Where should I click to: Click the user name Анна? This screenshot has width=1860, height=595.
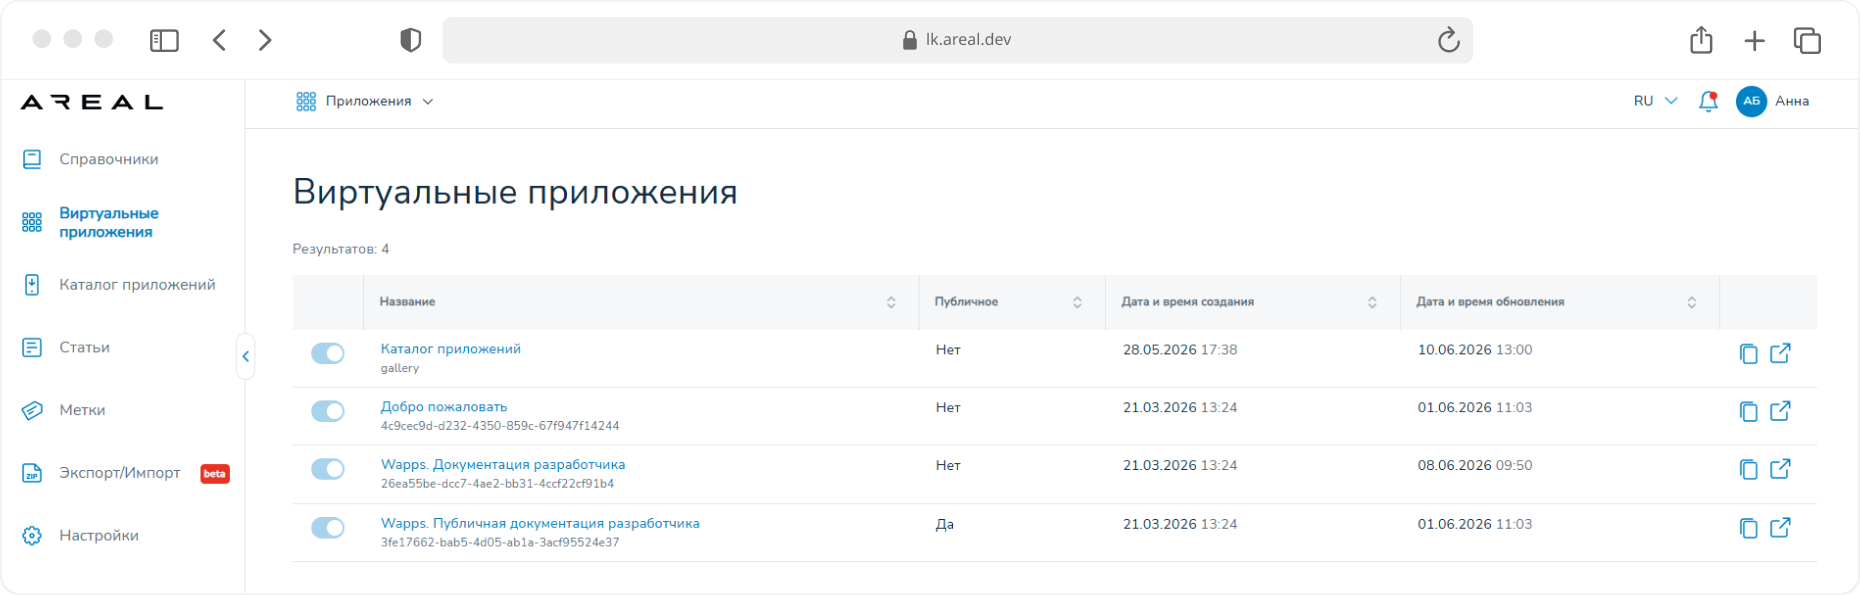(x=1792, y=101)
